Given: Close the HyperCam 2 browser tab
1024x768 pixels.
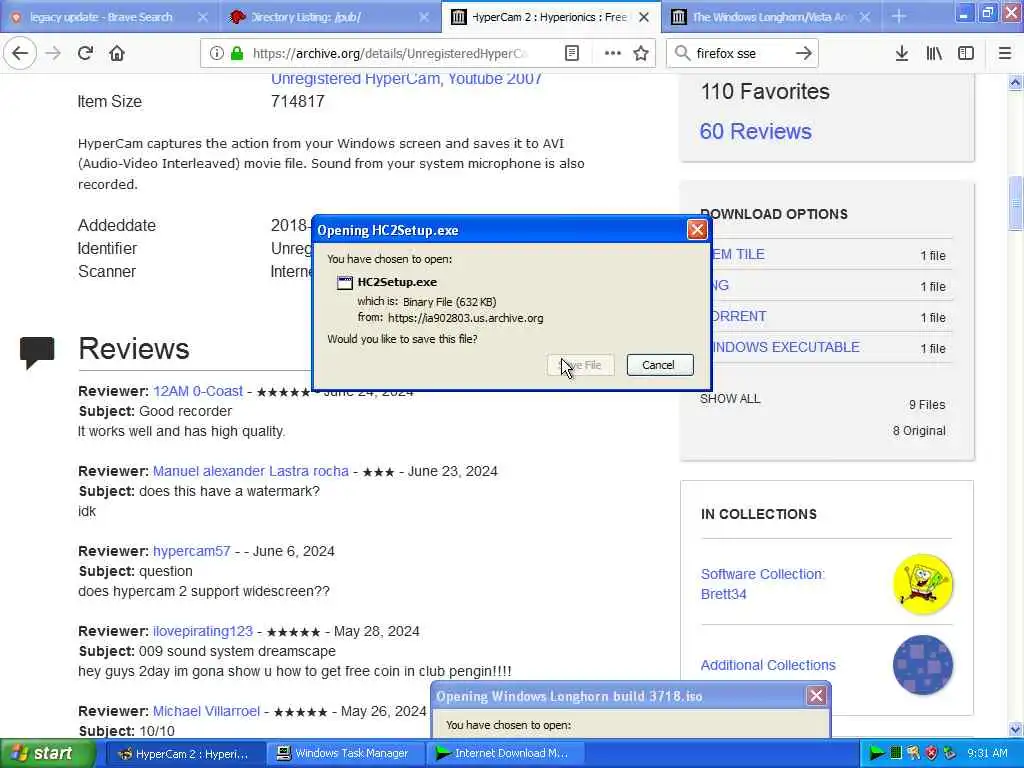Looking at the screenshot, I should [644, 17].
